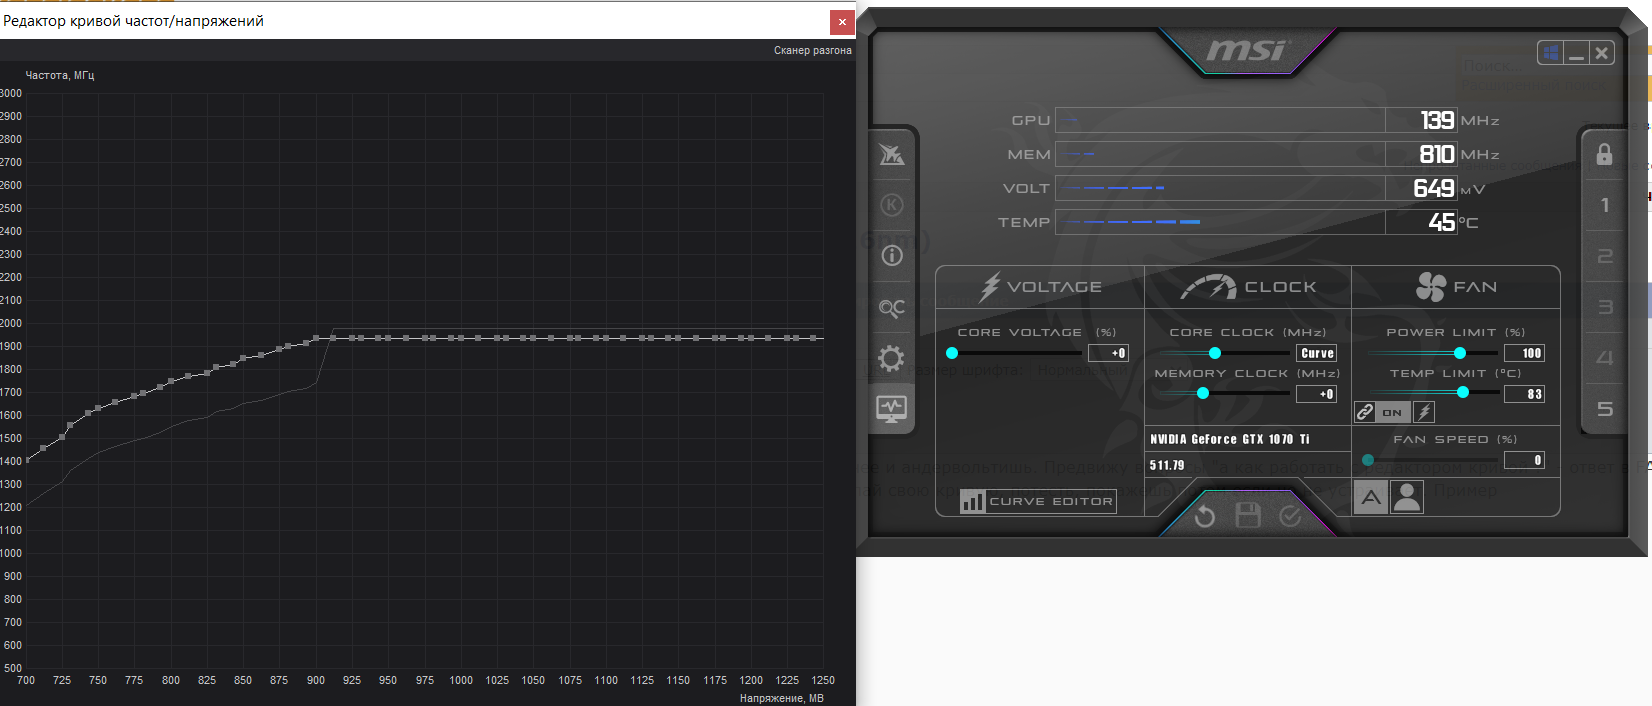Toggle the power and temp limit link icon

click(1365, 412)
